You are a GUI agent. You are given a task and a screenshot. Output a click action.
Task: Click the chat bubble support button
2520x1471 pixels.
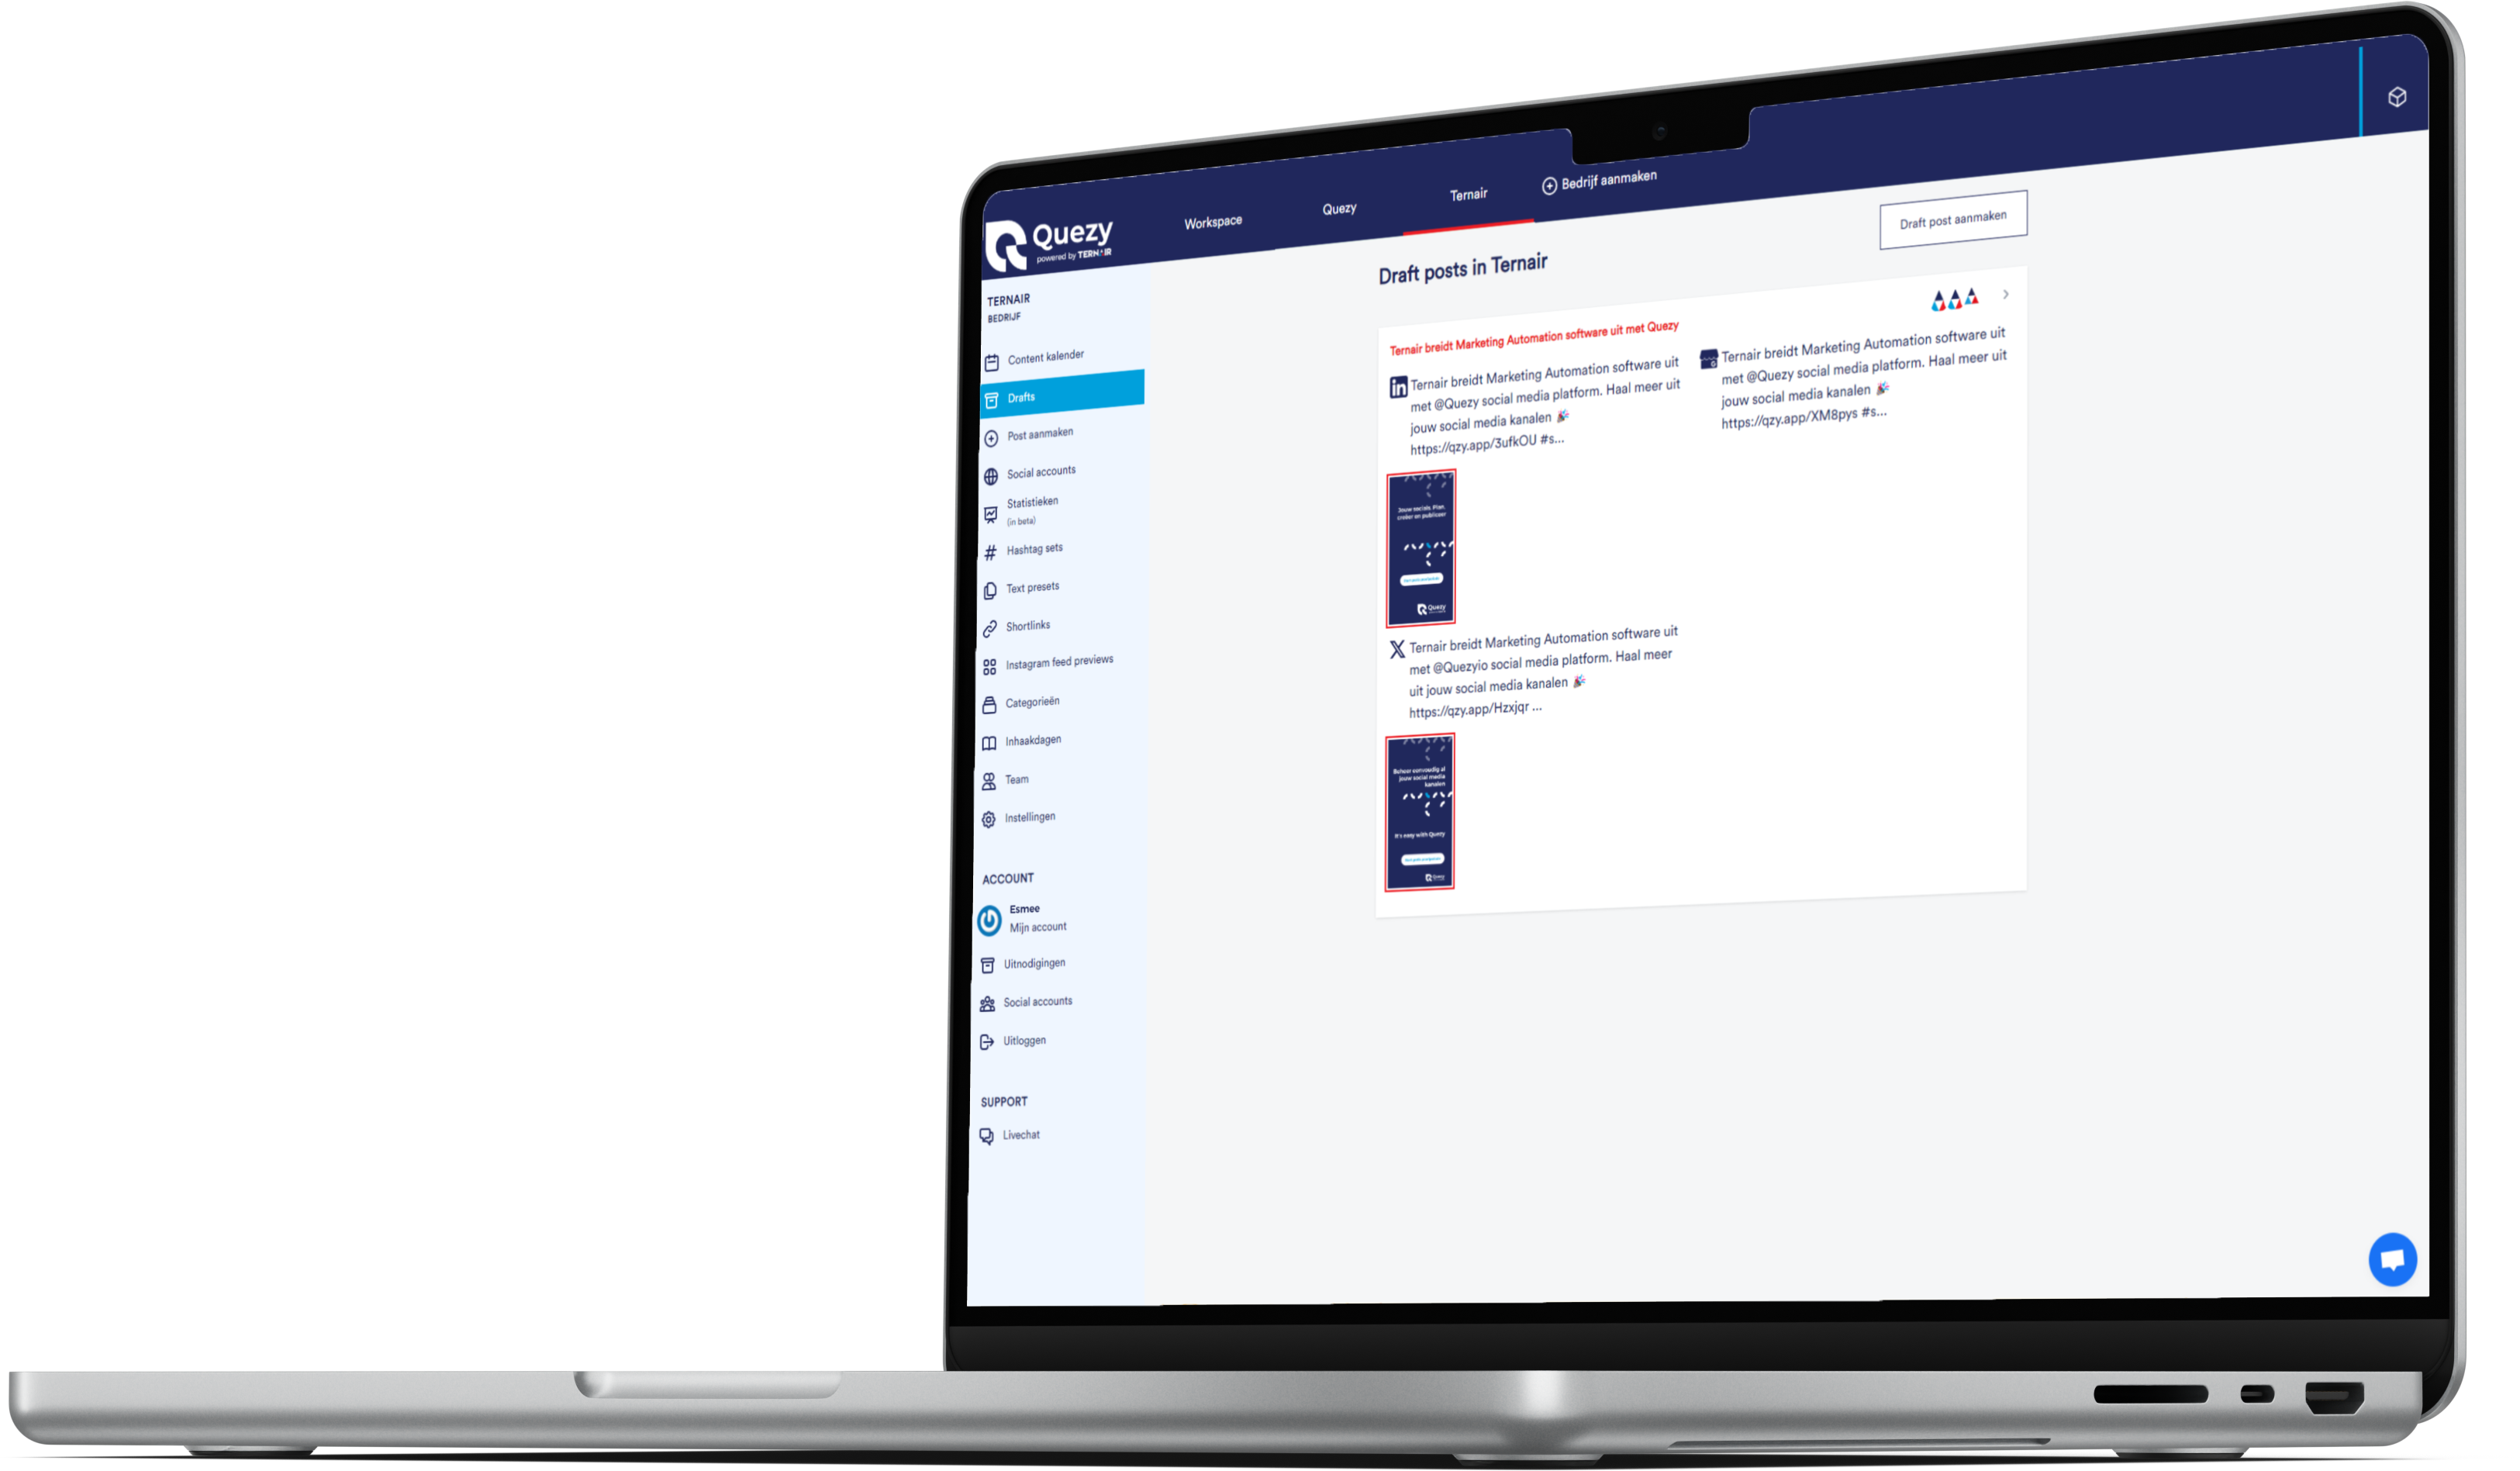coord(2389,1259)
